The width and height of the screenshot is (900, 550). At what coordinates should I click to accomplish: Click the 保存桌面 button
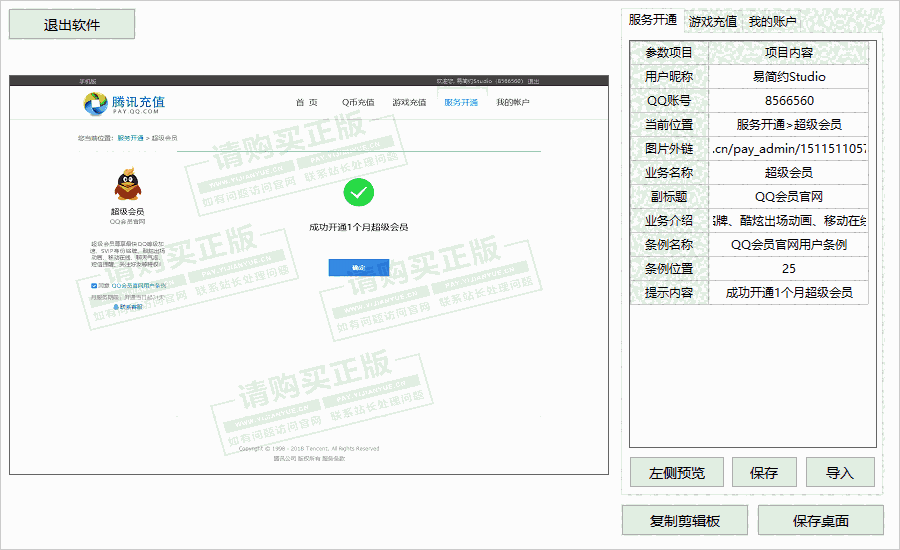click(x=821, y=521)
